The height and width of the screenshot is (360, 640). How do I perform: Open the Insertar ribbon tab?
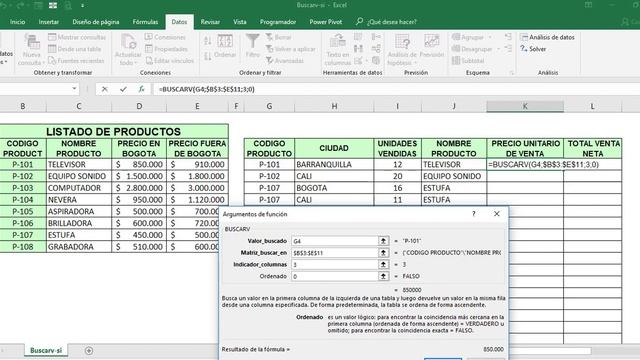coord(49,22)
